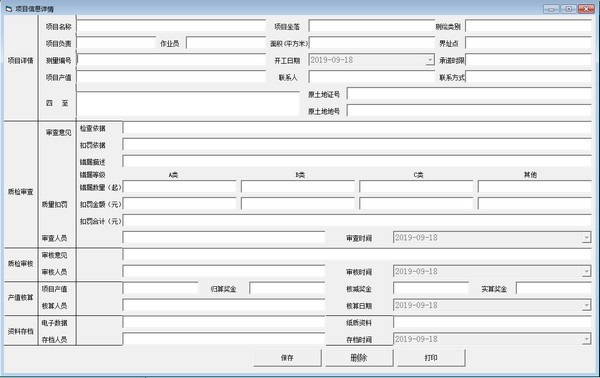This screenshot has height=378, width=600.
Task: Maximize the 项目信息详情 window
Action: pyautogui.click(x=569, y=9)
